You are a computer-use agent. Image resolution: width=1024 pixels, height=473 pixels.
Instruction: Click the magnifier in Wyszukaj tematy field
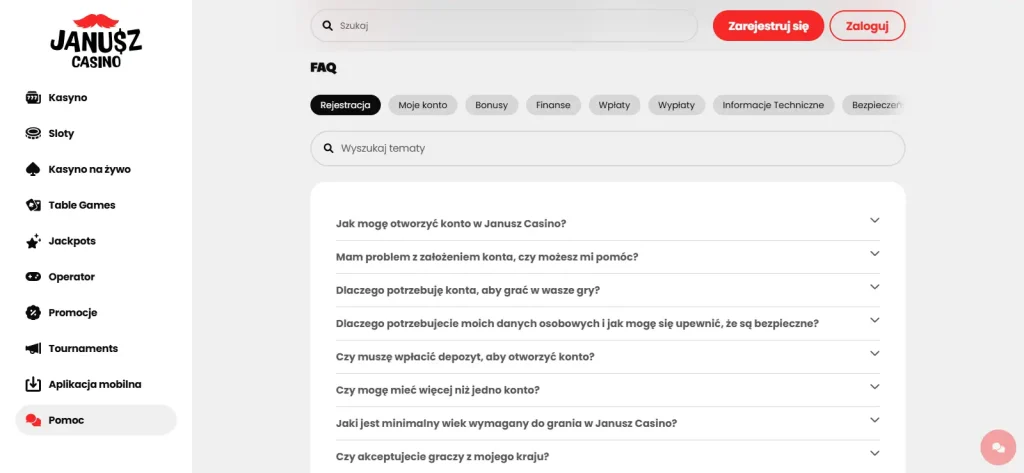tap(328, 148)
